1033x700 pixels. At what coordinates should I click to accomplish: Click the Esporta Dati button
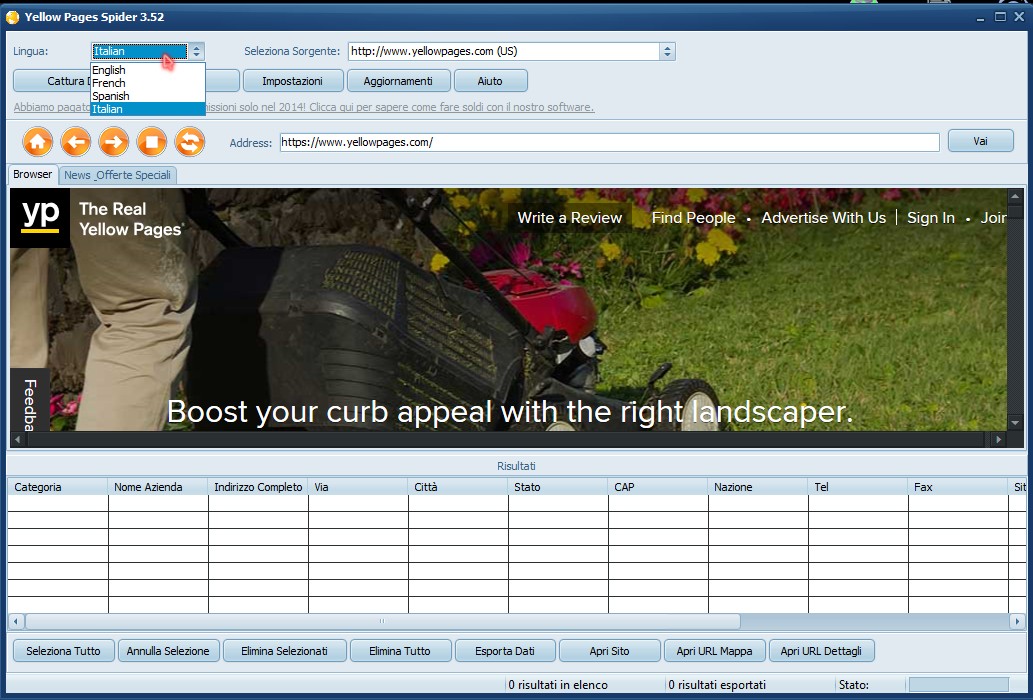(x=505, y=651)
